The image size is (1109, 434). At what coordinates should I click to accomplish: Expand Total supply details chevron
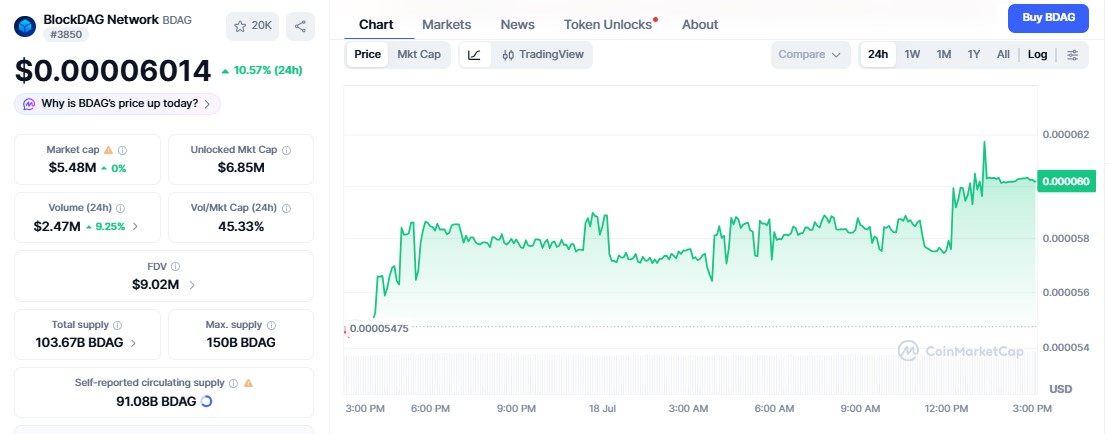134,343
